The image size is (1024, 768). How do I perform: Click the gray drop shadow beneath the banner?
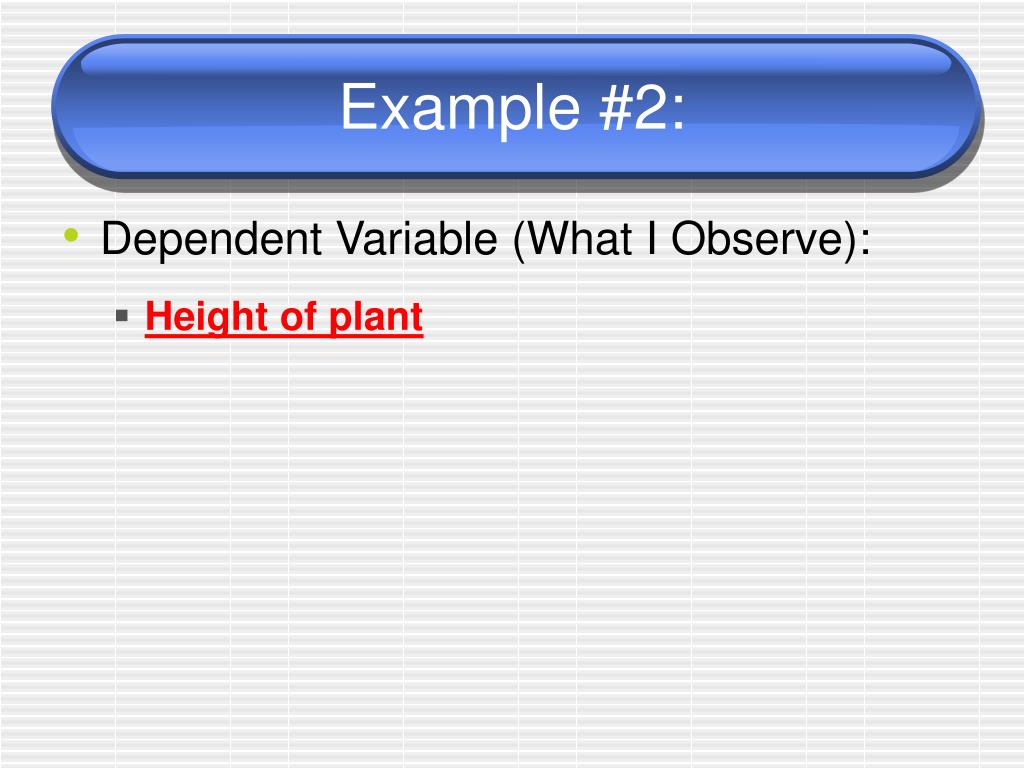coord(516,185)
